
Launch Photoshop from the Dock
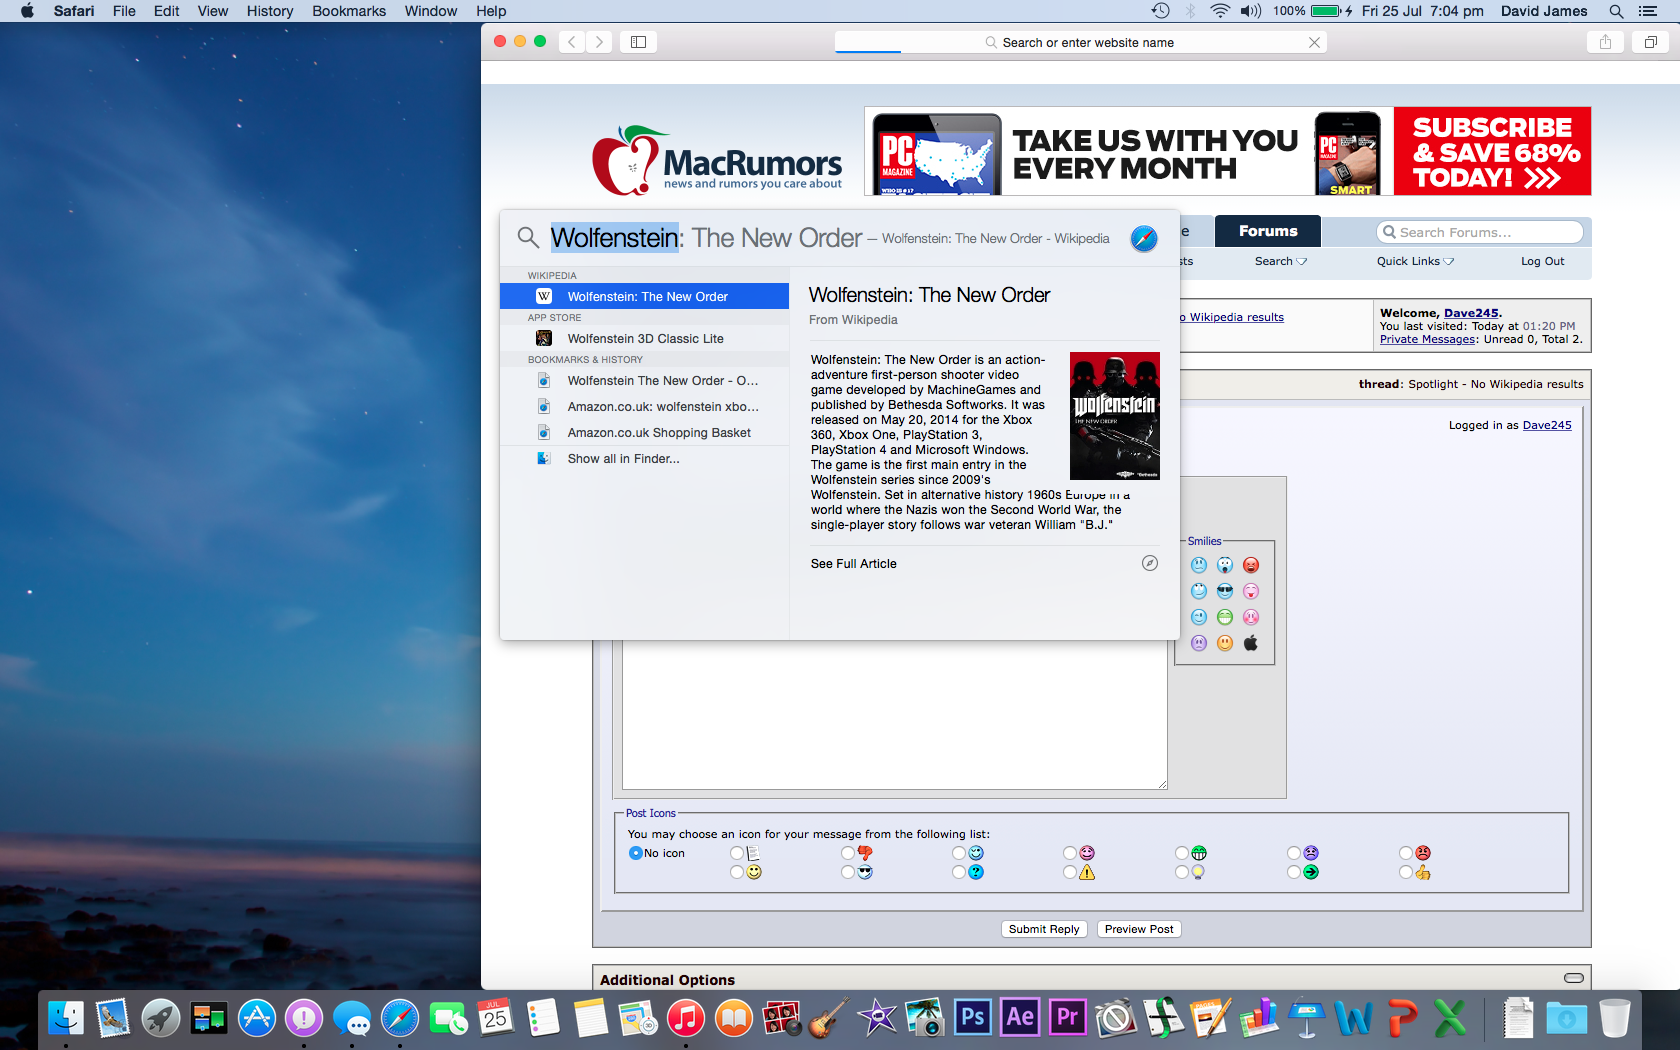972,1018
